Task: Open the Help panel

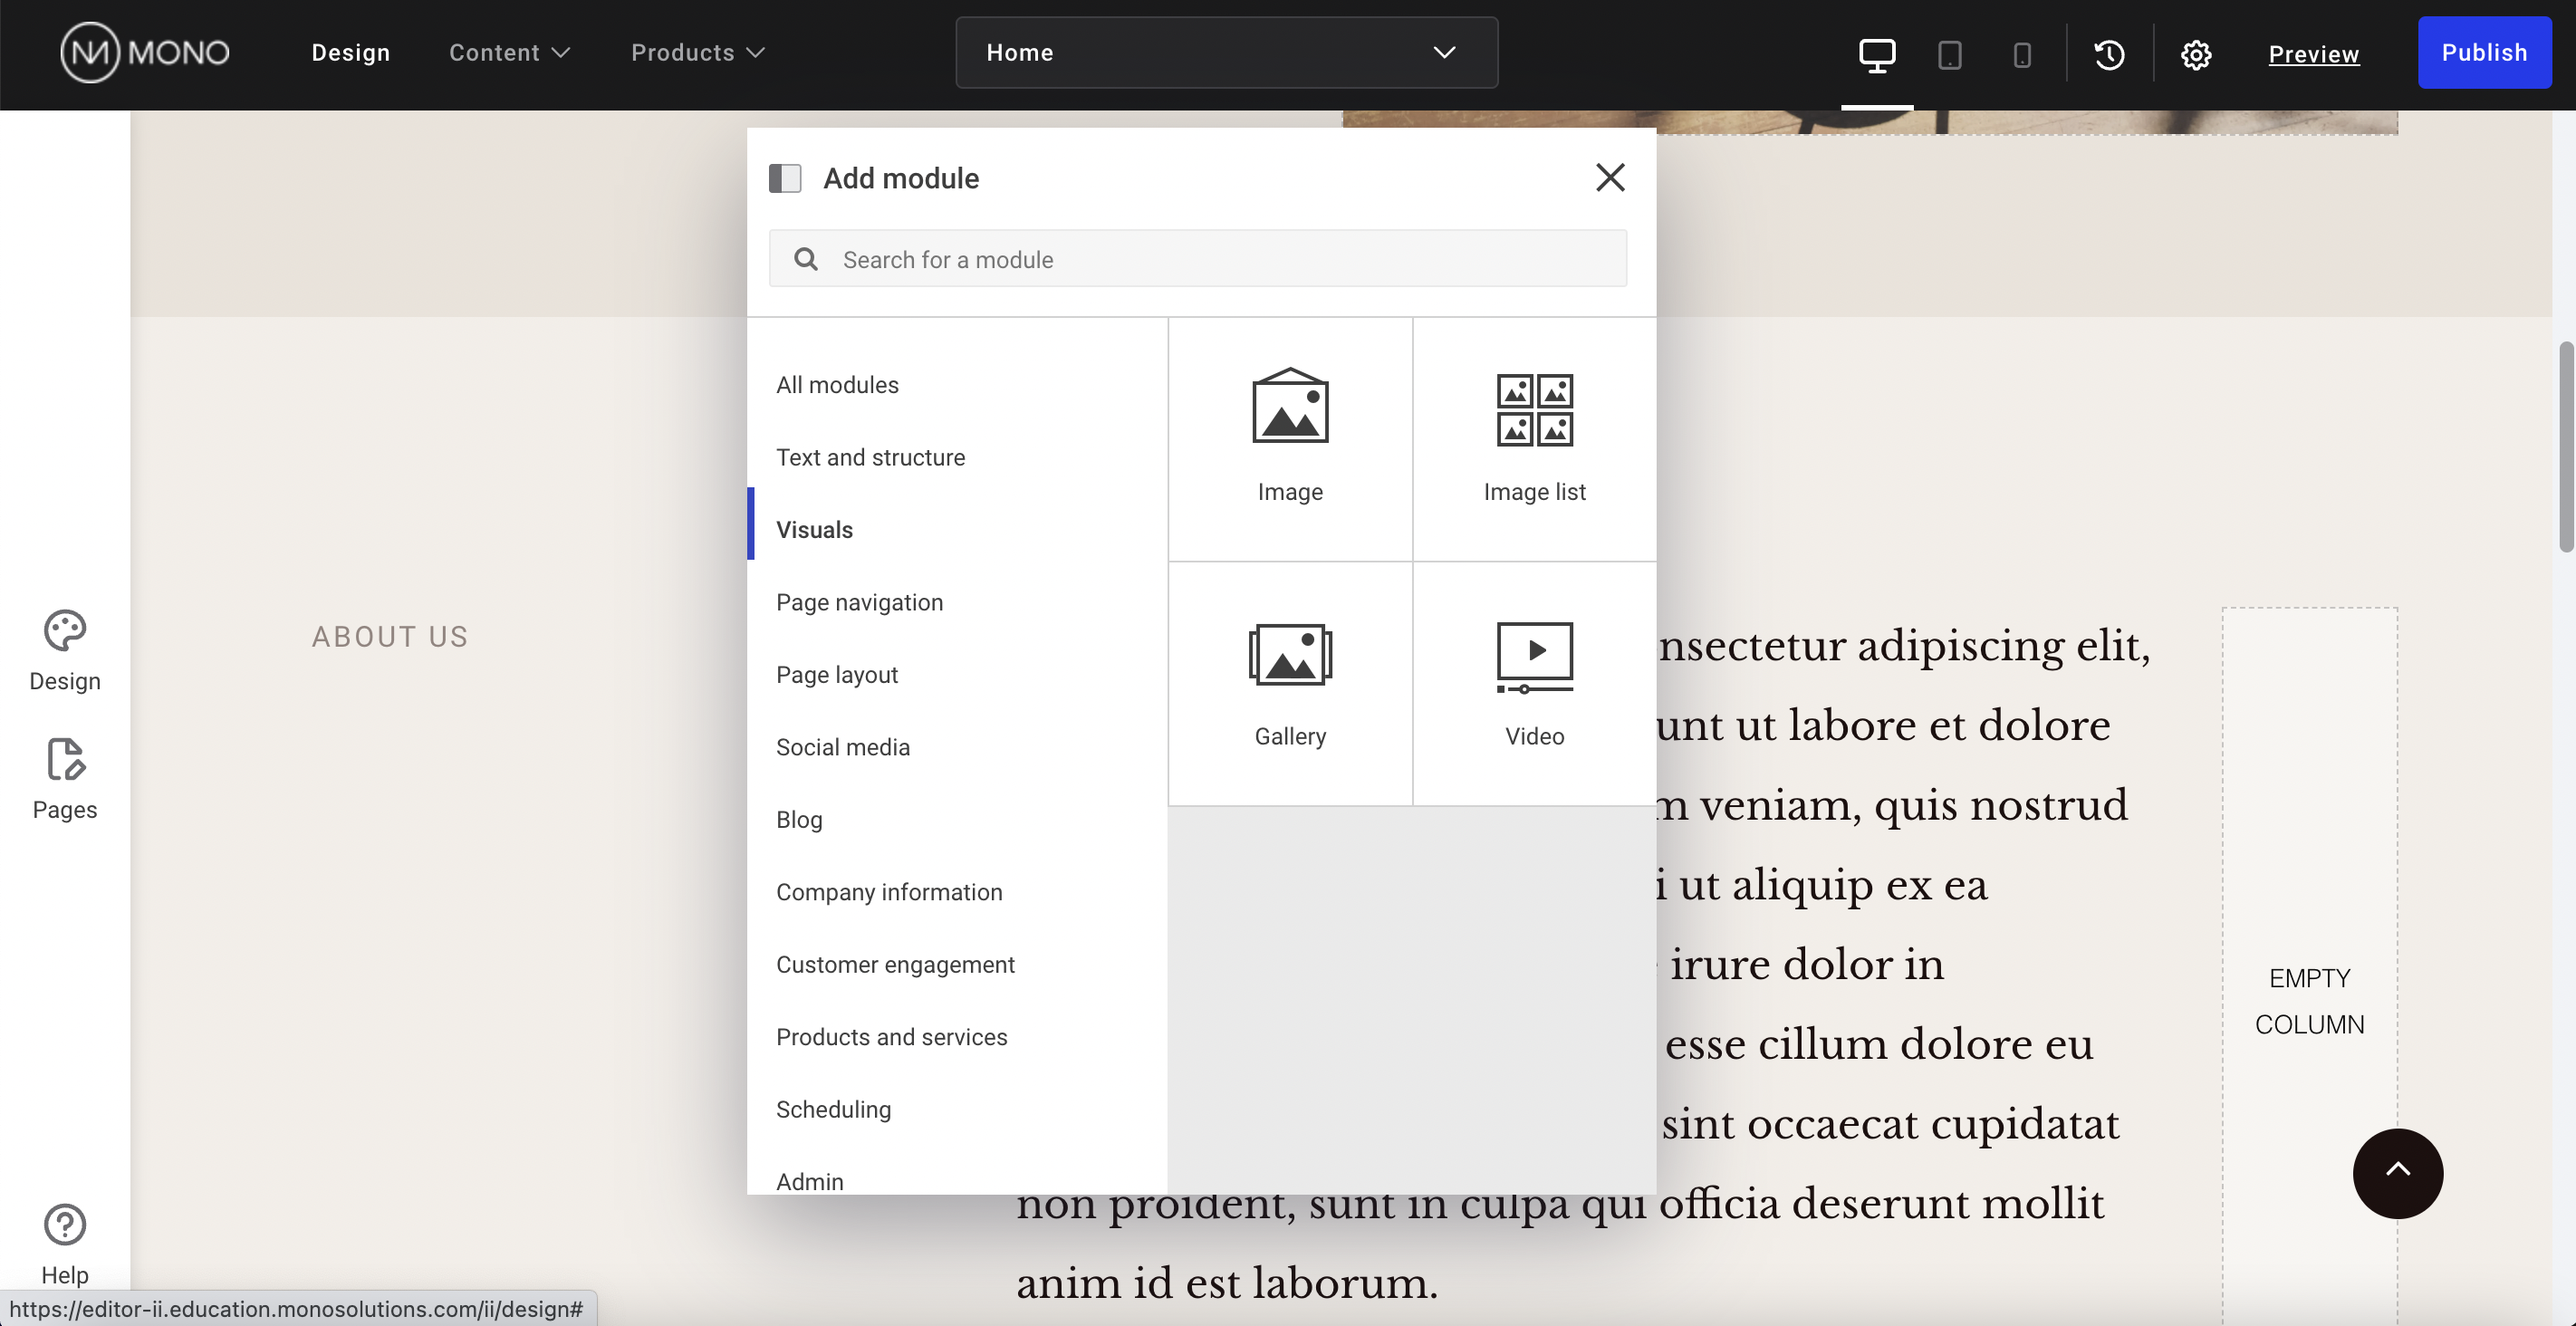Action: point(64,1243)
